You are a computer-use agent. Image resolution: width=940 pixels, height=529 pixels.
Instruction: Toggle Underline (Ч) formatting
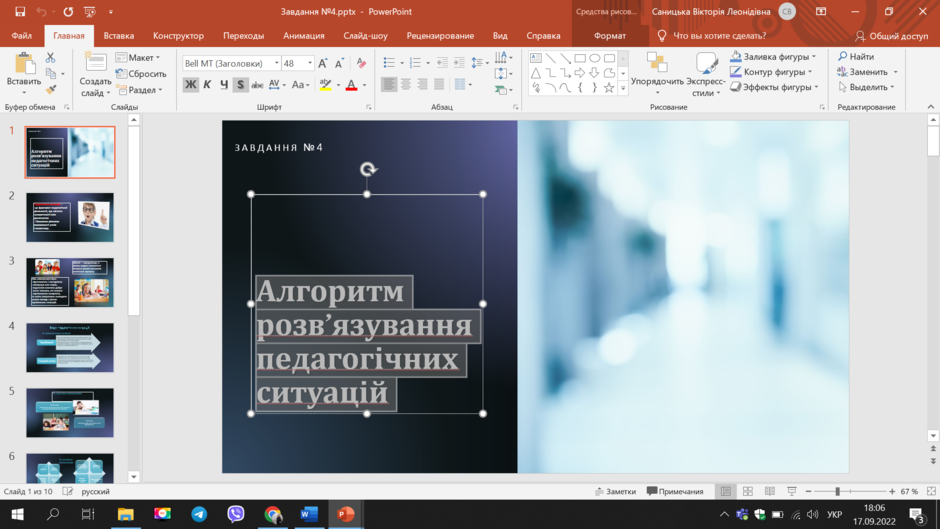click(224, 85)
